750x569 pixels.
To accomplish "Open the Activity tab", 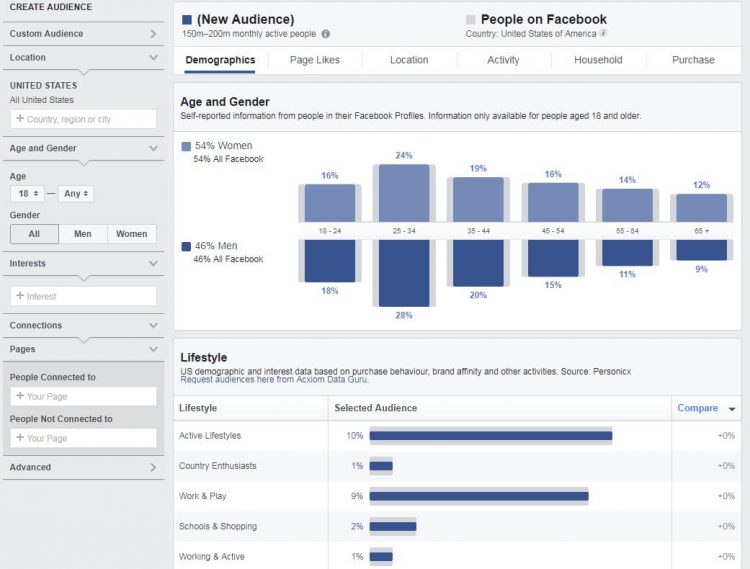I will point(503,60).
